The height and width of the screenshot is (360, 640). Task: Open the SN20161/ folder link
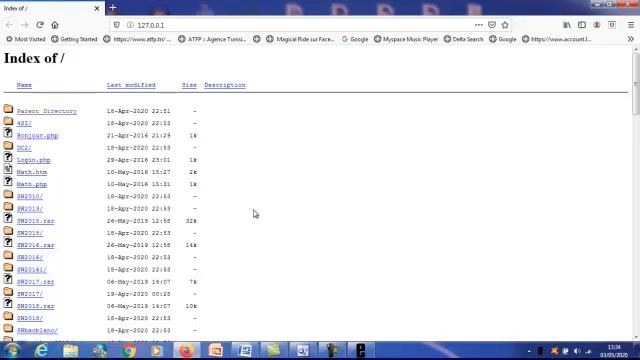(32, 270)
